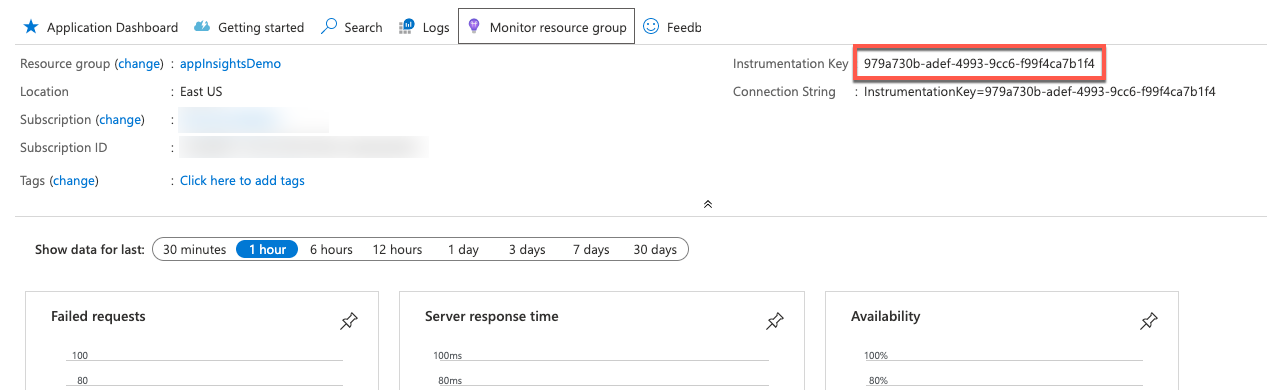Select the 30 minutes time range
The image size is (1267, 390).
(x=195, y=250)
